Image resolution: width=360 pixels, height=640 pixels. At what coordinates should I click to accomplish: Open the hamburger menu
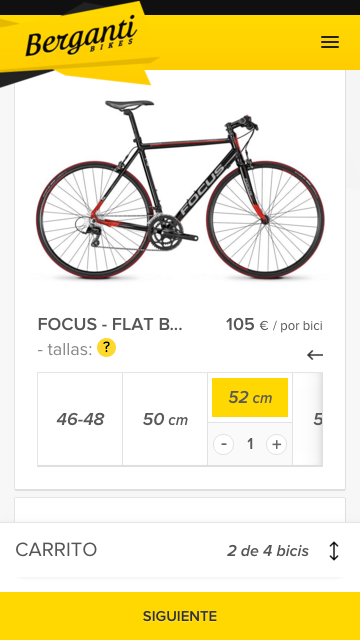330,42
